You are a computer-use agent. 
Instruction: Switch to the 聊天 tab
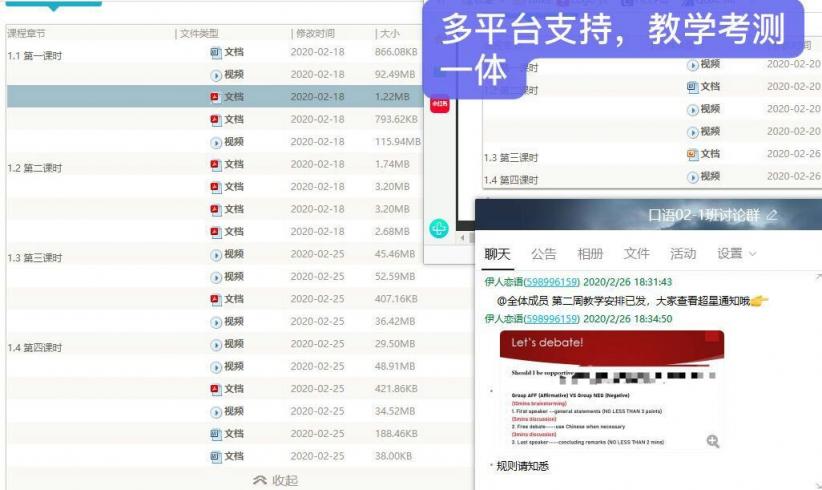[497, 255]
